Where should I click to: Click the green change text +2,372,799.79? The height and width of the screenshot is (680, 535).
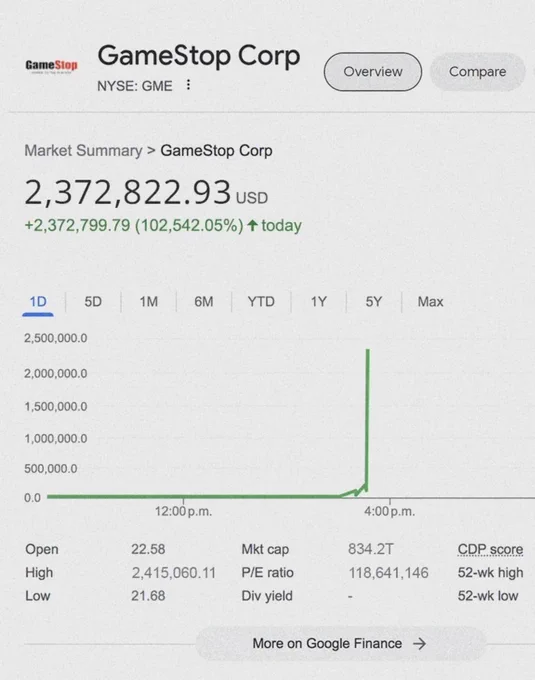coord(77,226)
